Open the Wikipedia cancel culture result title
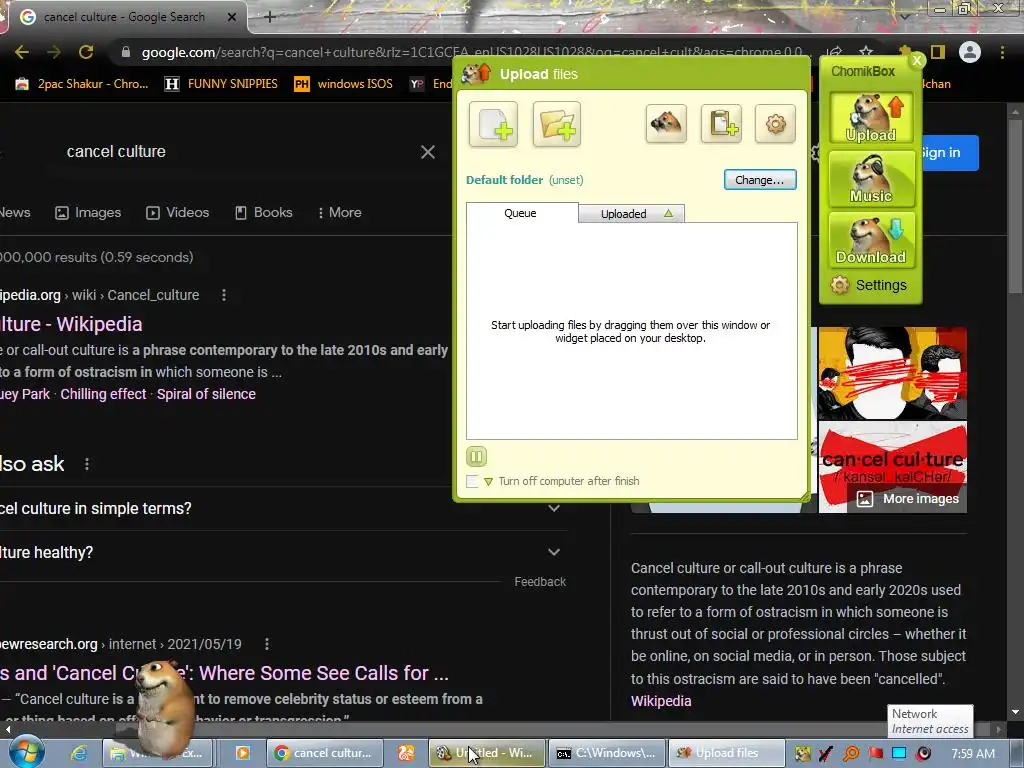This screenshot has width=1024, height=768. [71, 325]
